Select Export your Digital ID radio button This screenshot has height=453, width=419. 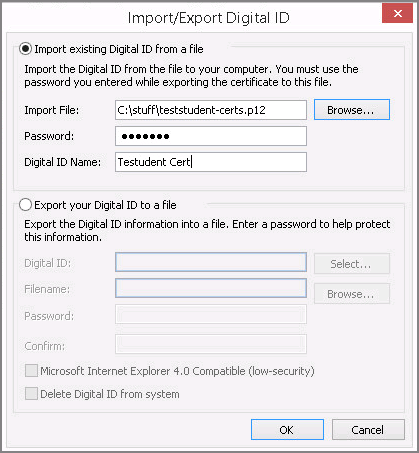pyautogui.click(x=25, y=205)
